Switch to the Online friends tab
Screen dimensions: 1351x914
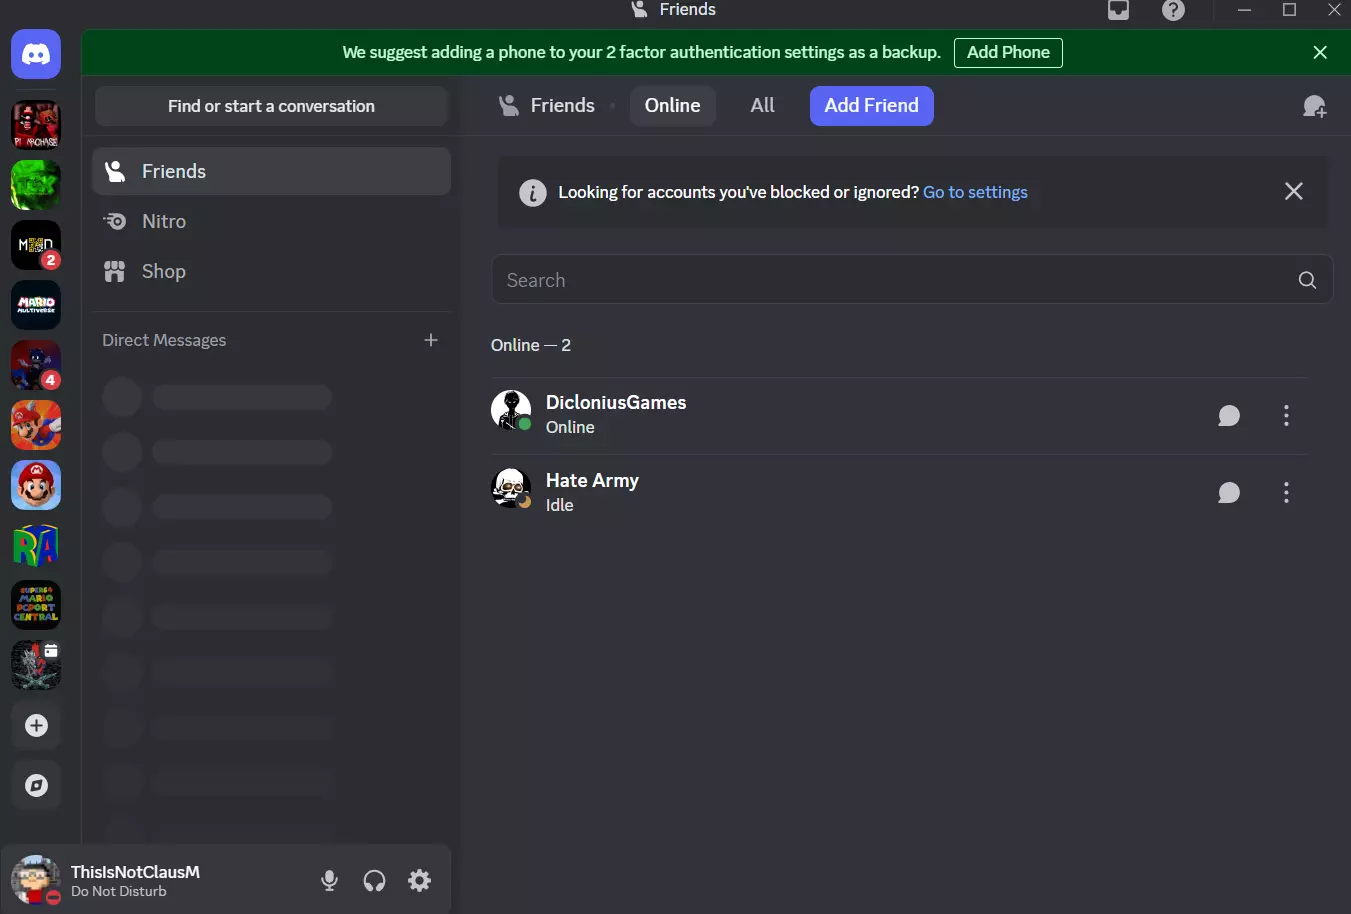pos(672,105)
